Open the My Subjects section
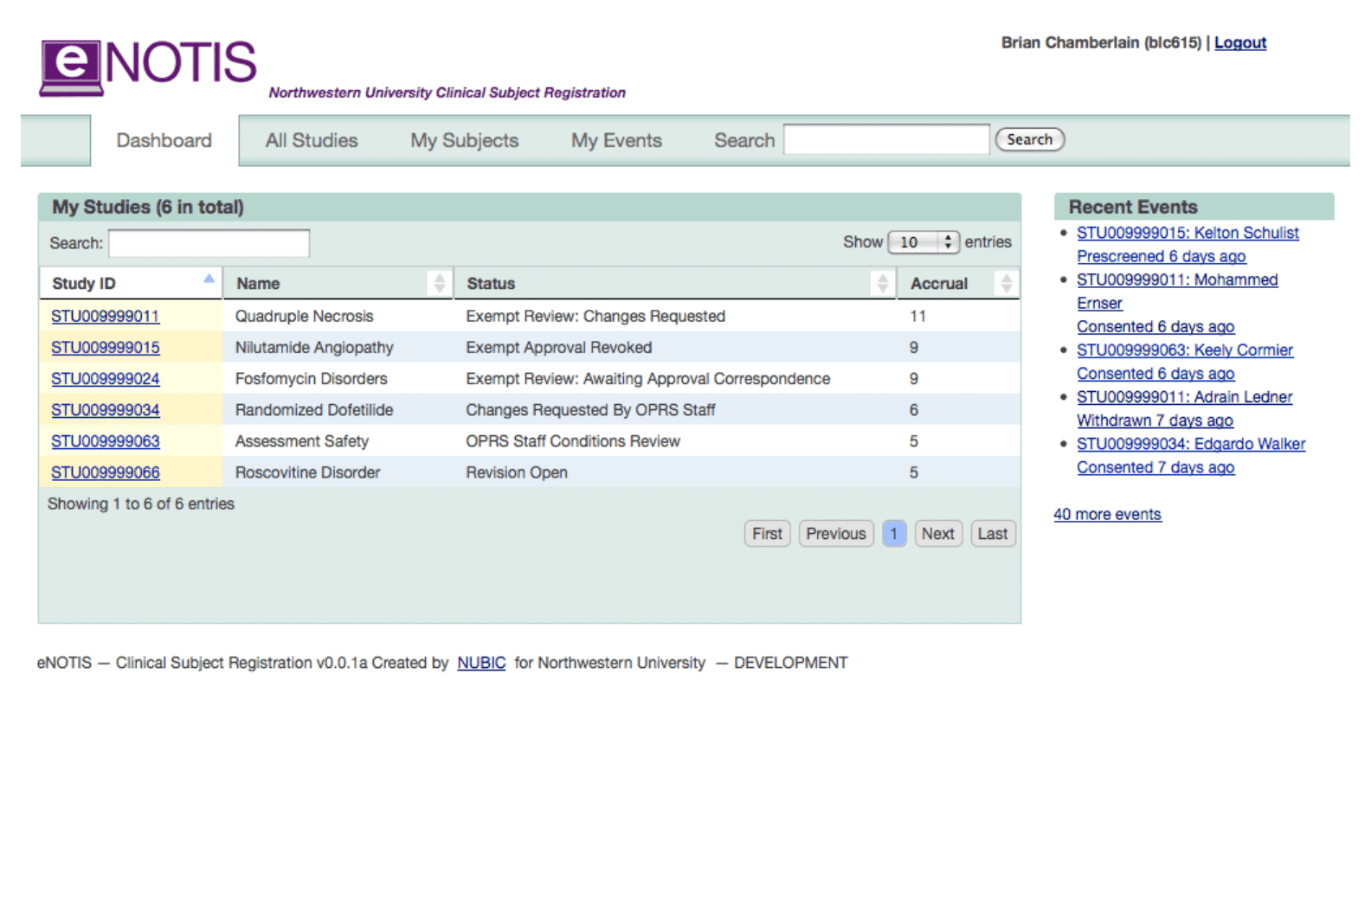The width and height of the screenshot is (1364, 919). click(x=463, y=140)
